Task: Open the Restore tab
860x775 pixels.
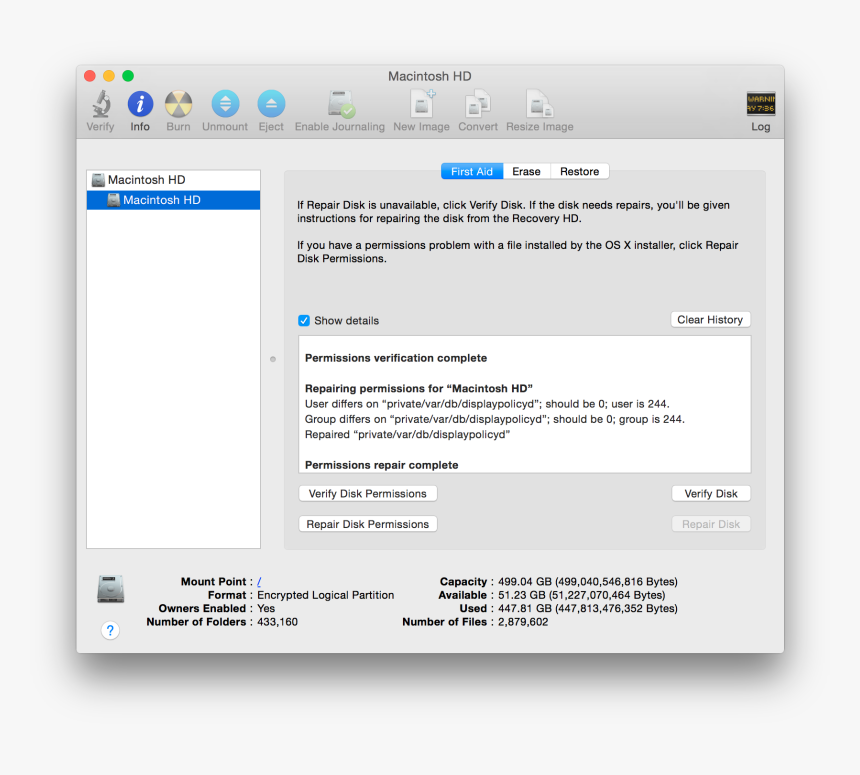Action: (579, 170)
